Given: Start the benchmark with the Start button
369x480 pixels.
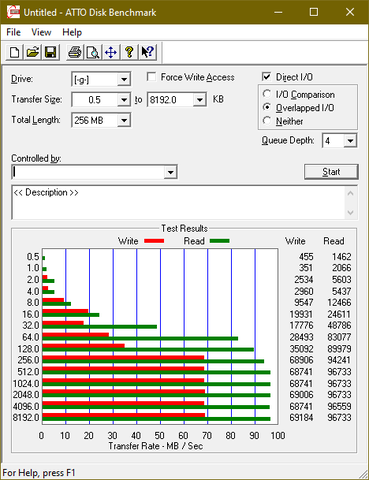Looking at the screenshot, I should [331, 172].
